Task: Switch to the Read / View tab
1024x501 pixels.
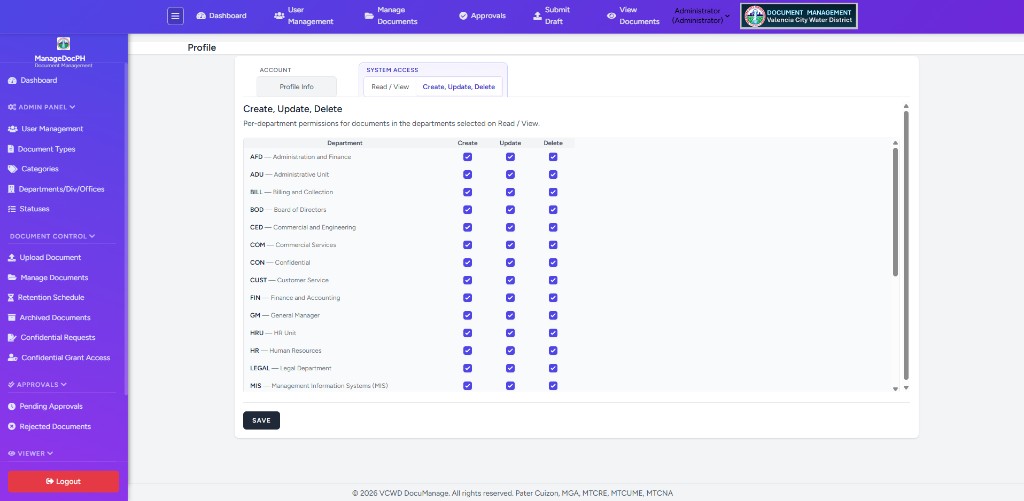Action: [x=390, y=87]
